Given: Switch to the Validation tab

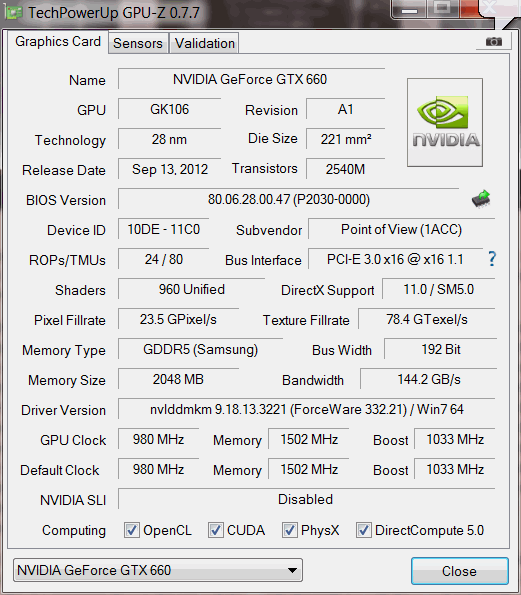Looking at the screenshot, I should 205,43.
